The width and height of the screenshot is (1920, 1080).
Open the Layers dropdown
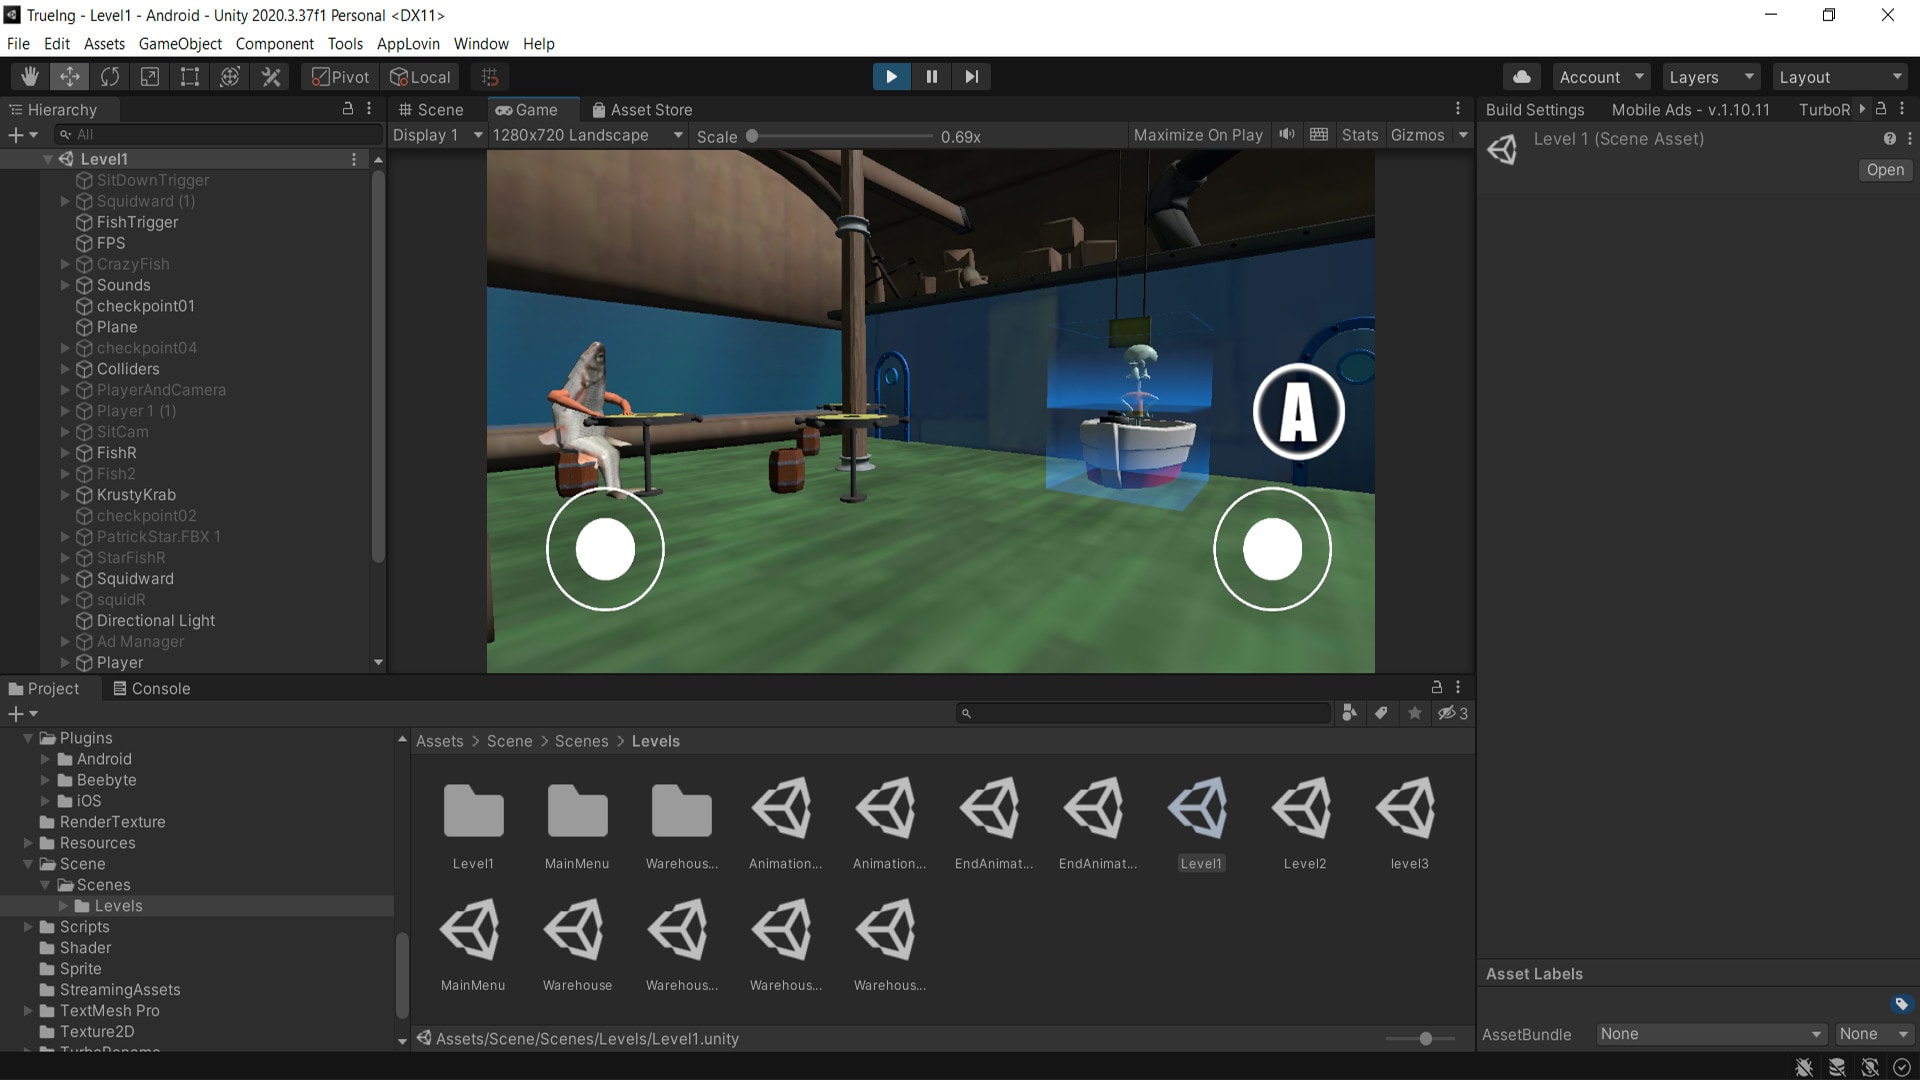tap(1711, 77)
